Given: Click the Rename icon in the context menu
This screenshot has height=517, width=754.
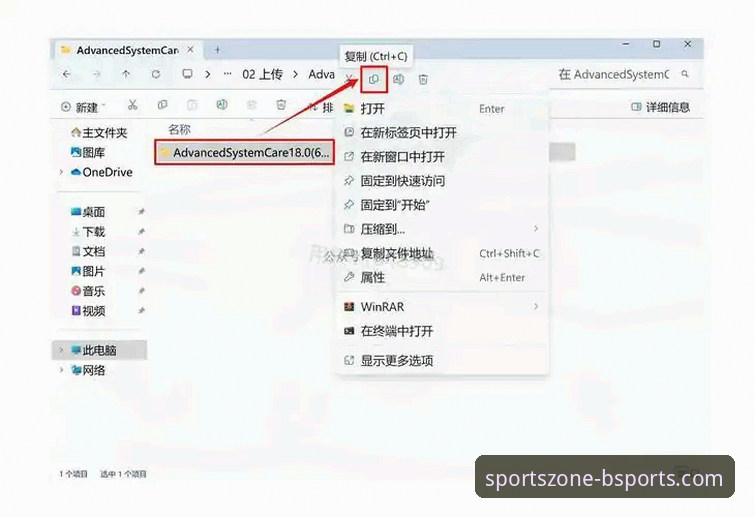Looking at the screenshot, I should (399, 79).
